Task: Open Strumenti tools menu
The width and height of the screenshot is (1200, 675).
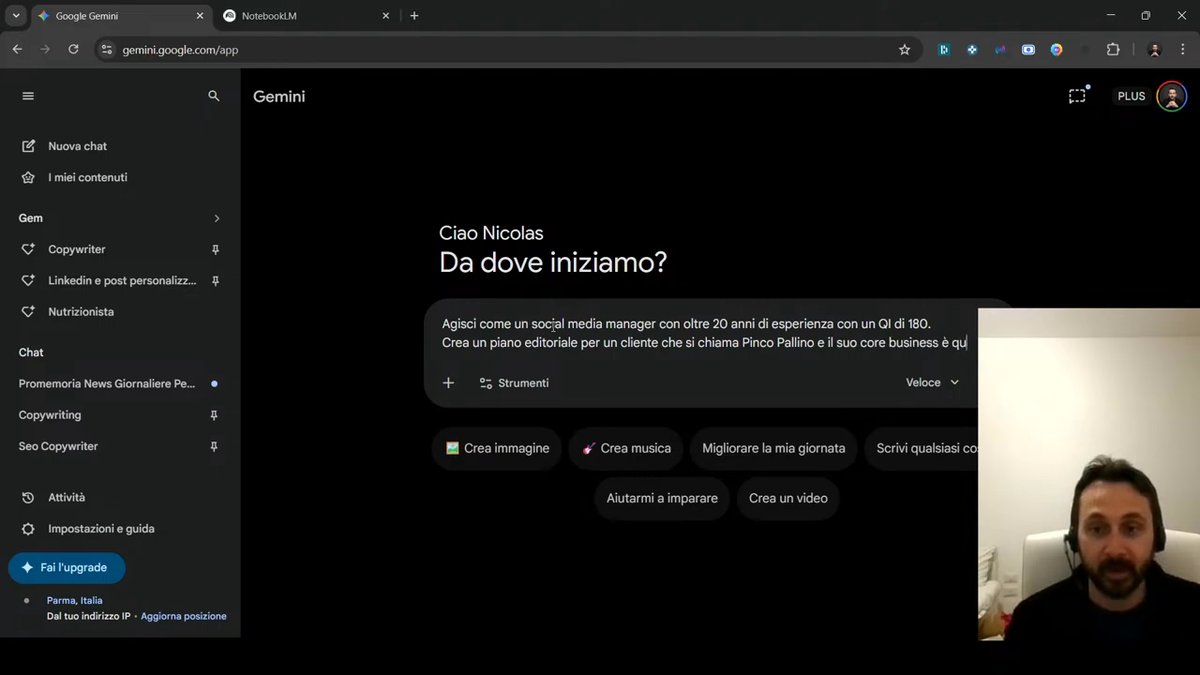Action: (514, 383)
